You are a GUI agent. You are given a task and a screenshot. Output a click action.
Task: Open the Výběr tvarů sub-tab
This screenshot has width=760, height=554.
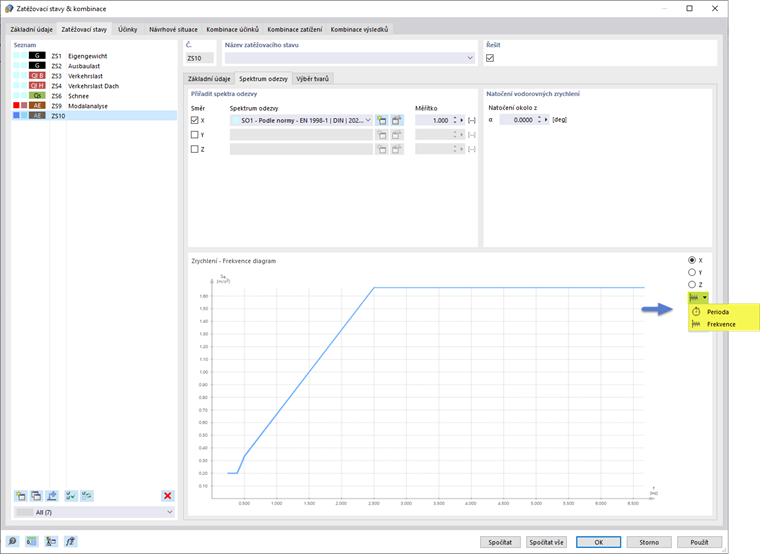(x=313, y=79)
